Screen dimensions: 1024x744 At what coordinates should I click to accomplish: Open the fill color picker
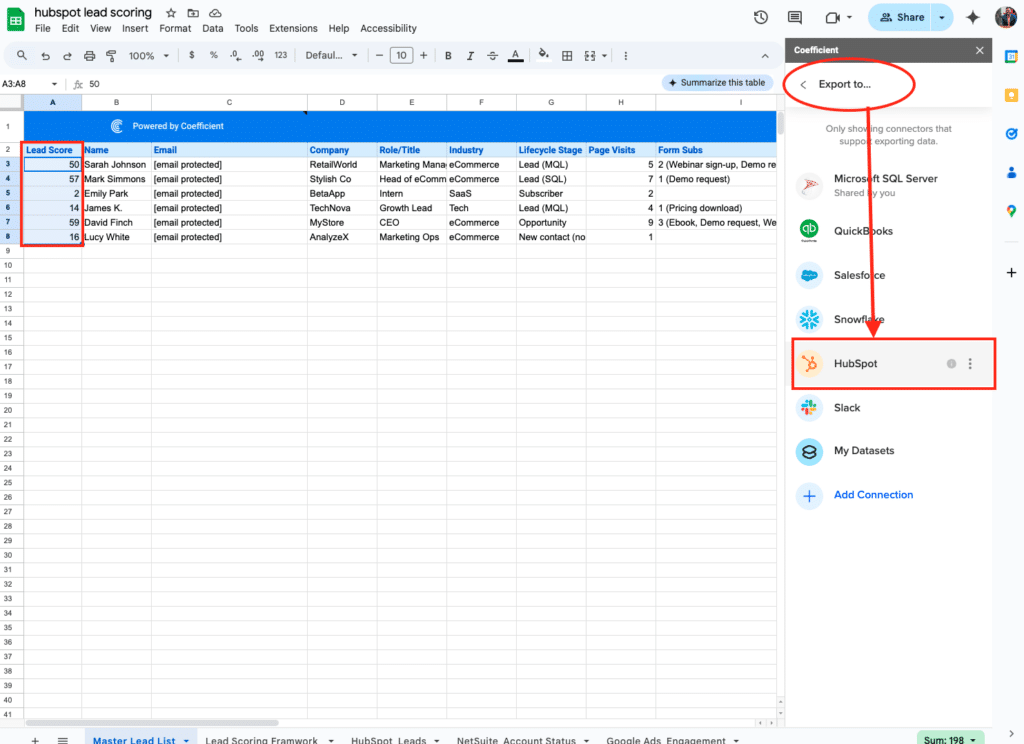[x=543, y=56]
